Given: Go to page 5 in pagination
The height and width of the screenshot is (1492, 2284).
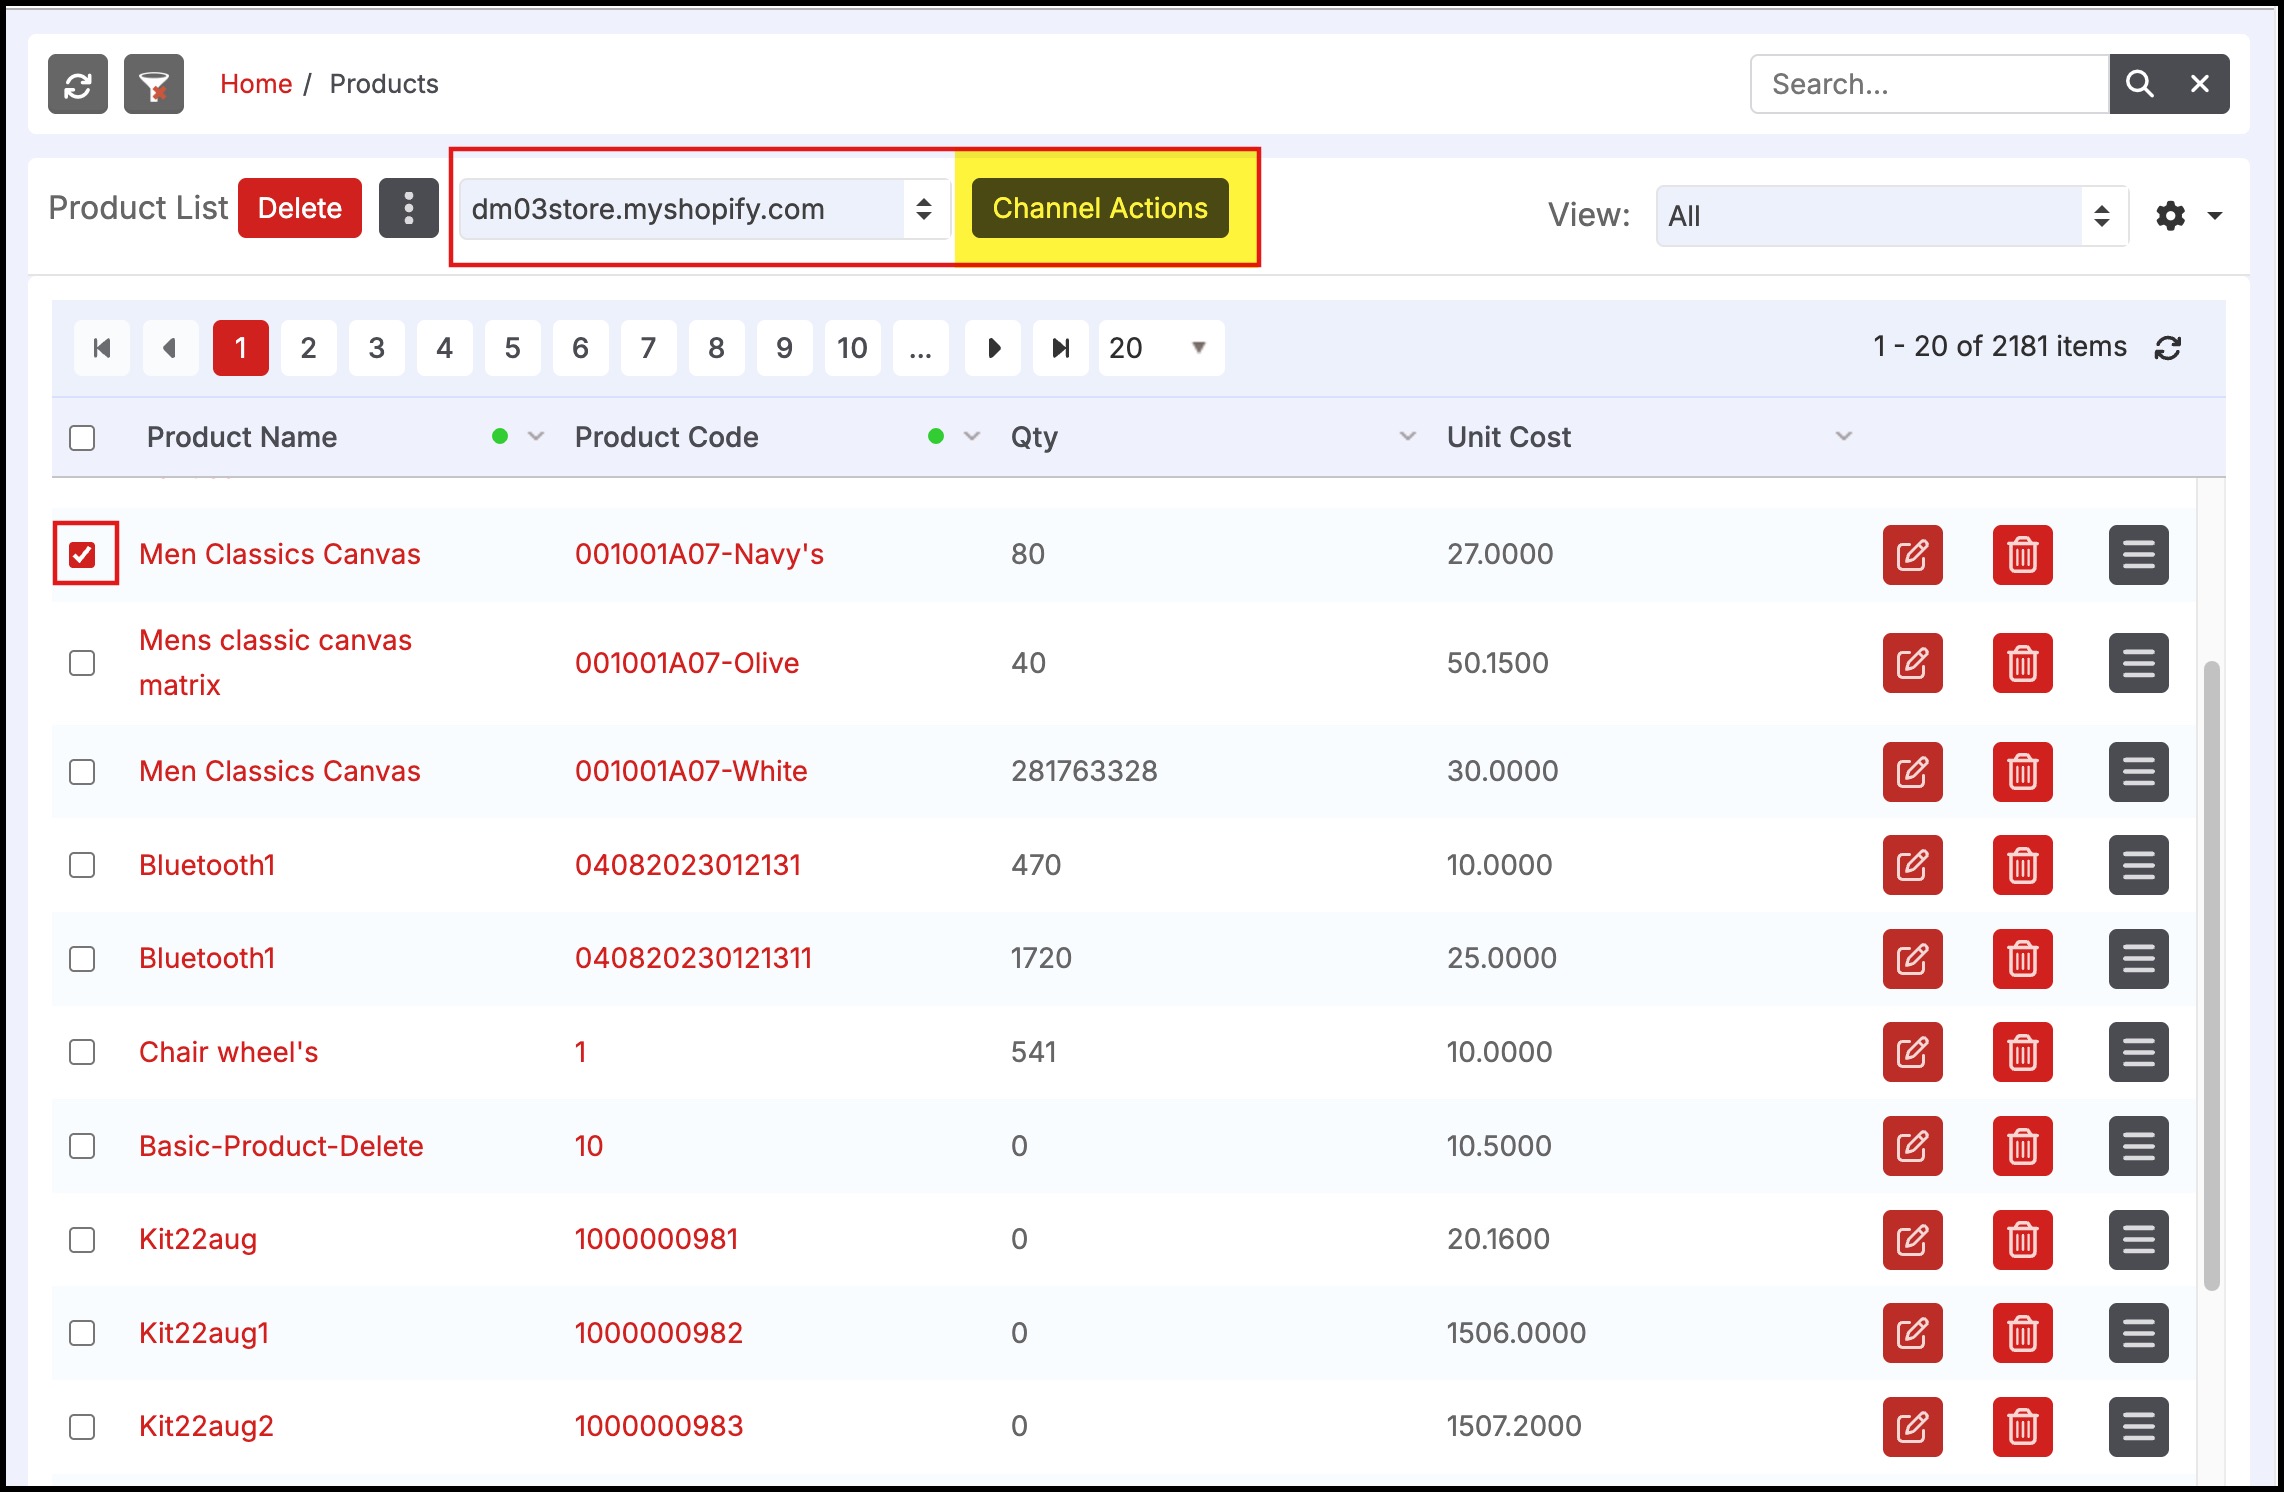Looking at the screenshot, I should 512,348.
